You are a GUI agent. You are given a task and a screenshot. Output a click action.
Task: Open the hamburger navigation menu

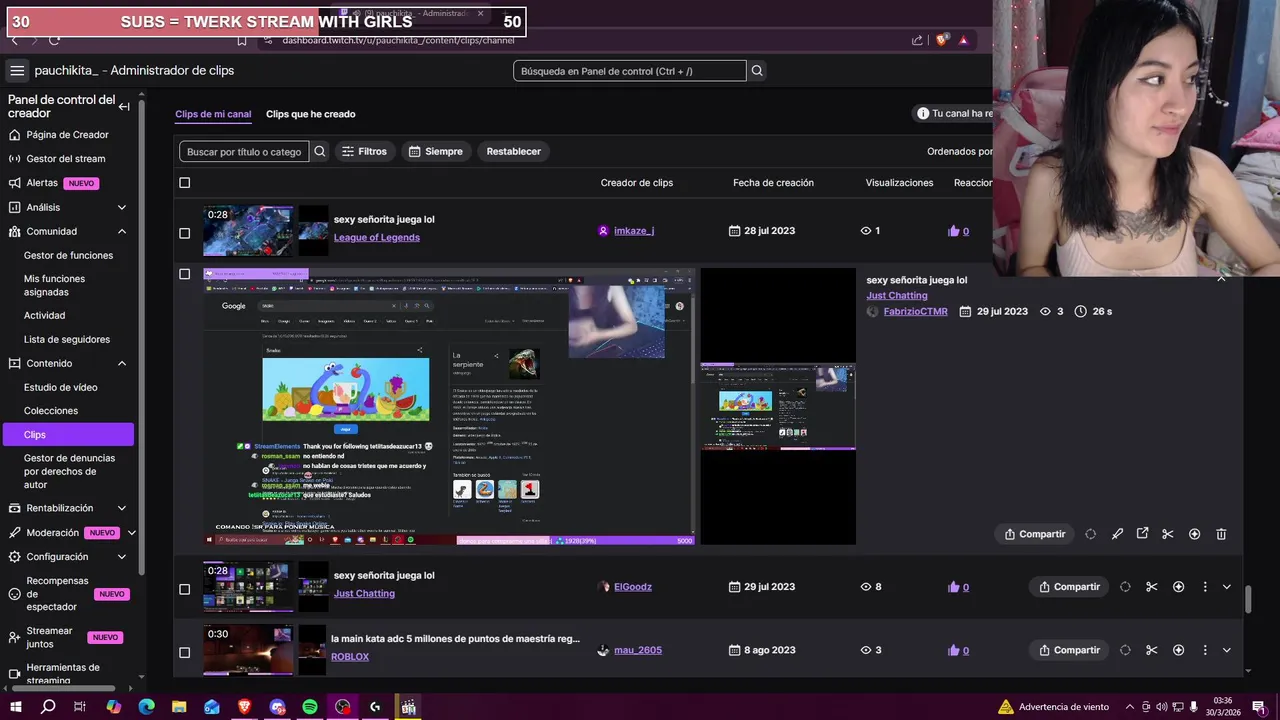click(x=17, y=70)
